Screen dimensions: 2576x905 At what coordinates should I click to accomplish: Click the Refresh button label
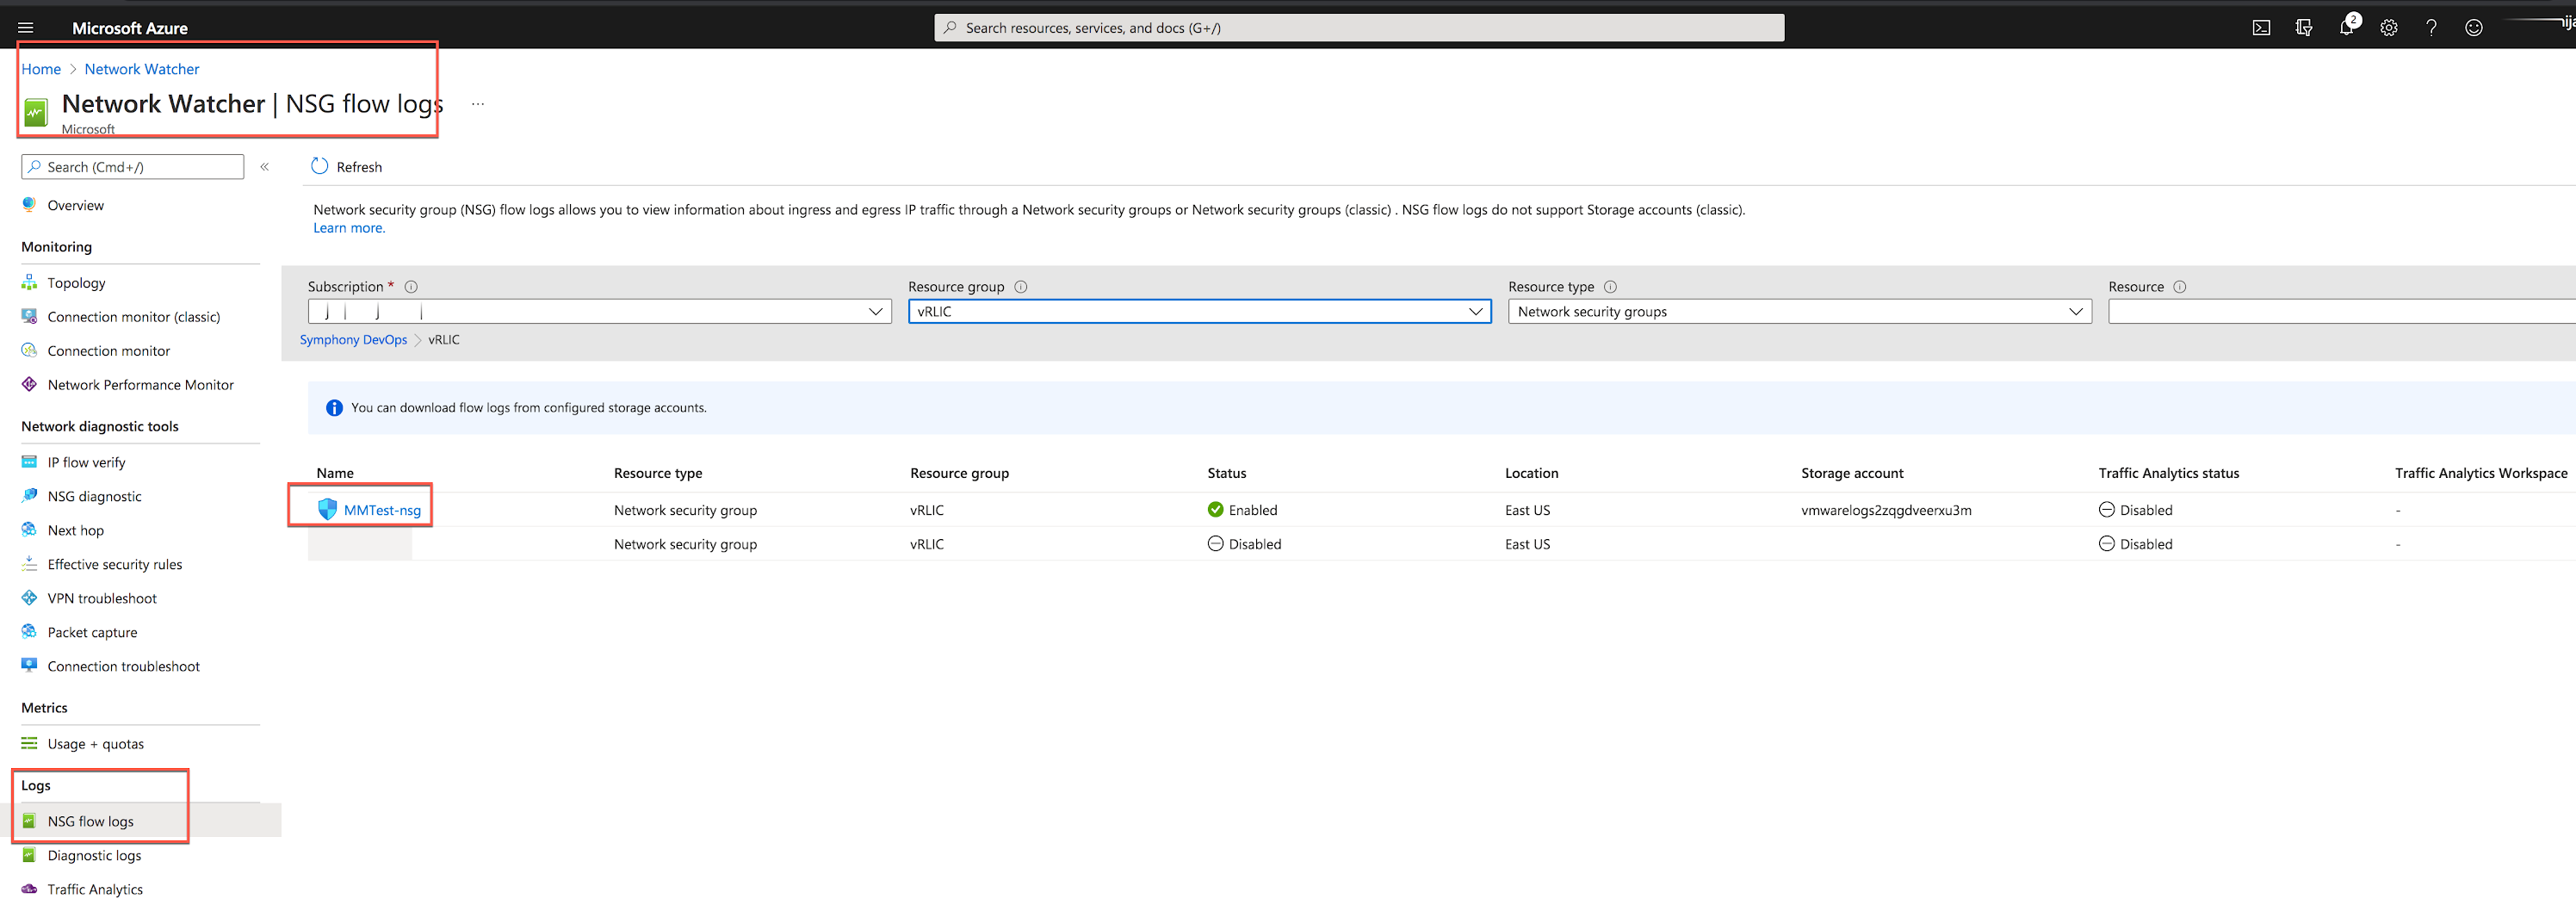click(359, 167)
